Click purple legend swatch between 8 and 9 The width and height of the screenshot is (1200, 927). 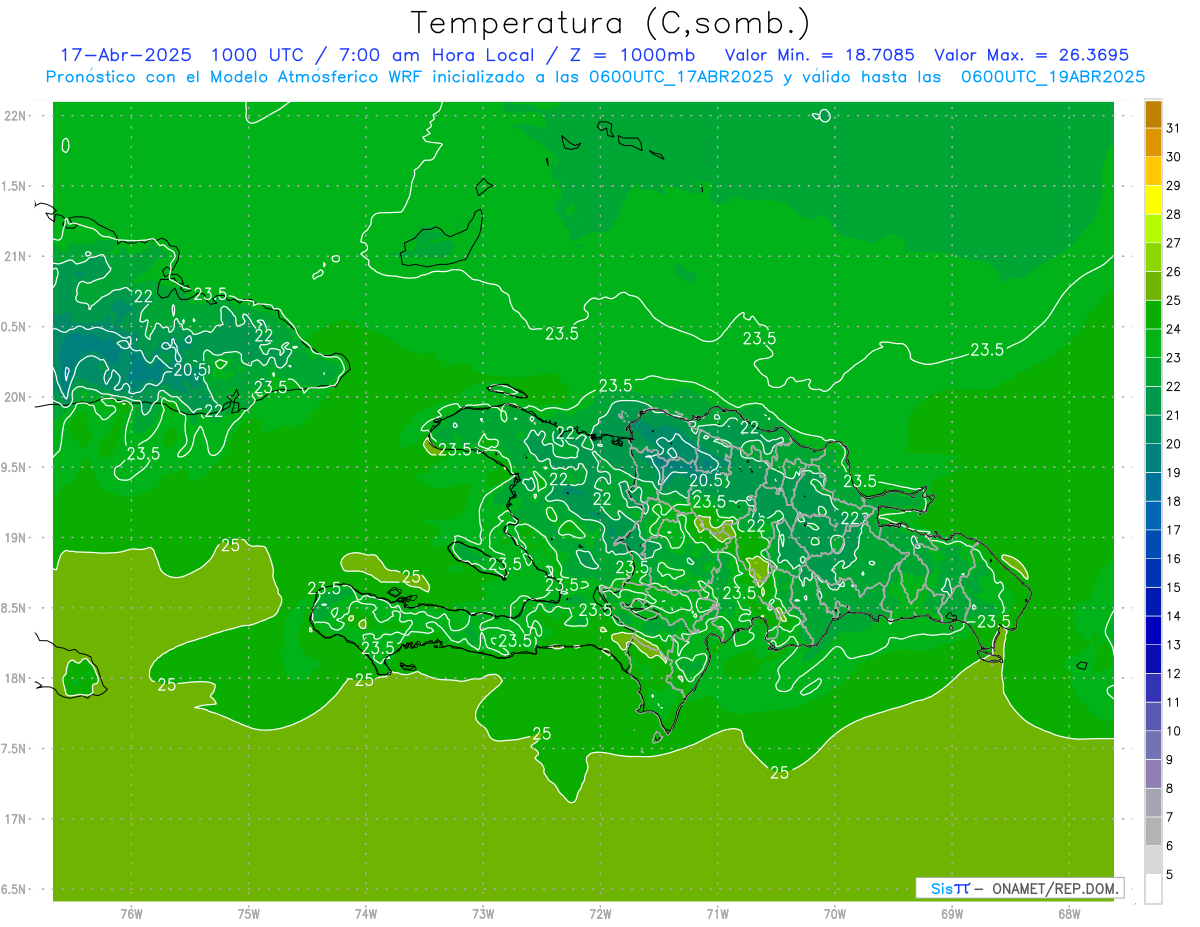[1153, 774]
